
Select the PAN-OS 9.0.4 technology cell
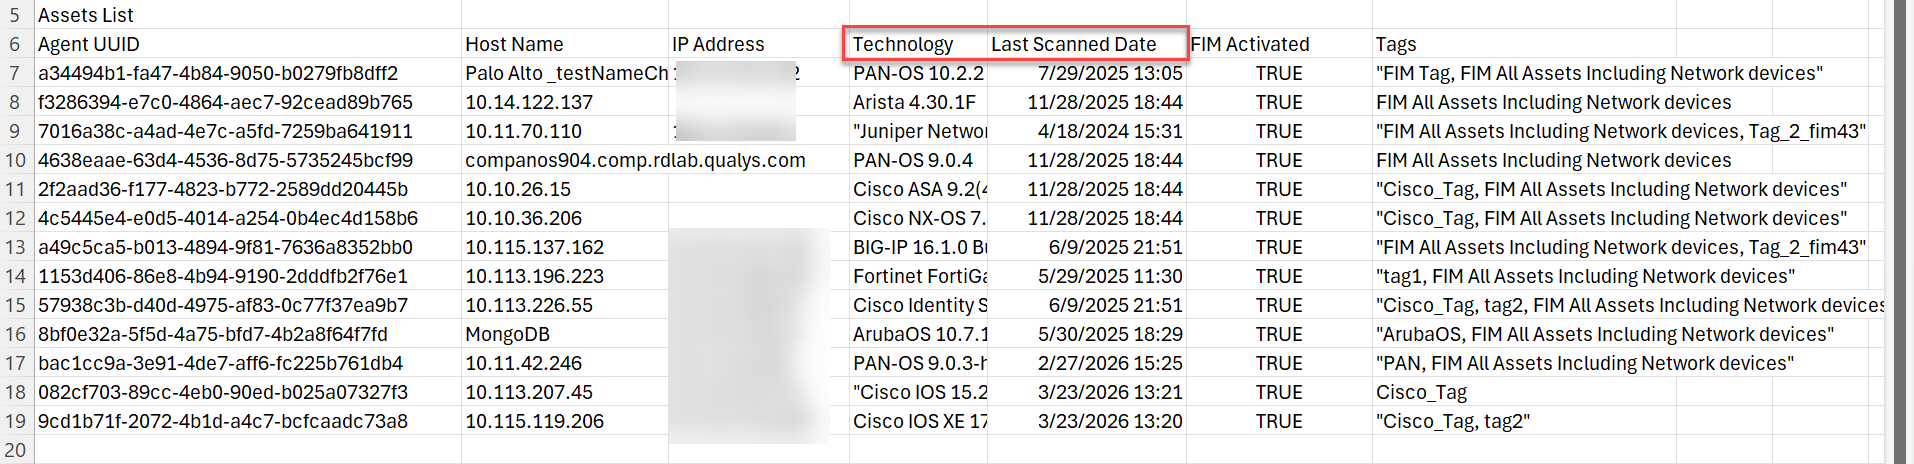click(913, 160)
